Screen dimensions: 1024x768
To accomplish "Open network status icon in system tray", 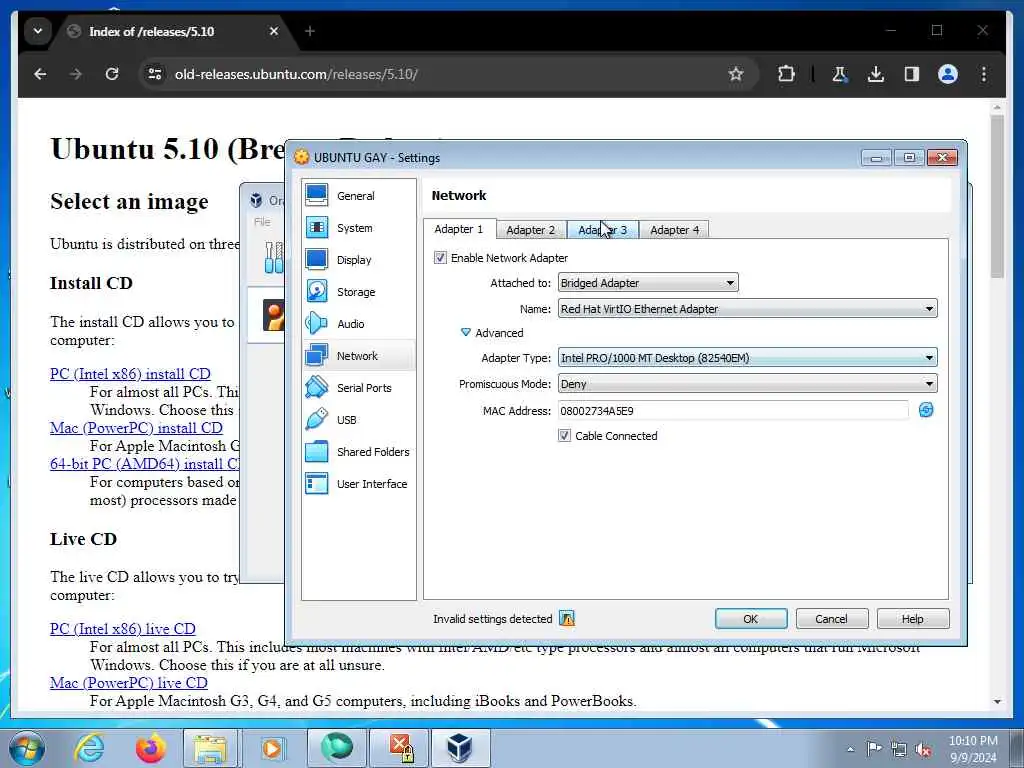I will pos(899,749).
